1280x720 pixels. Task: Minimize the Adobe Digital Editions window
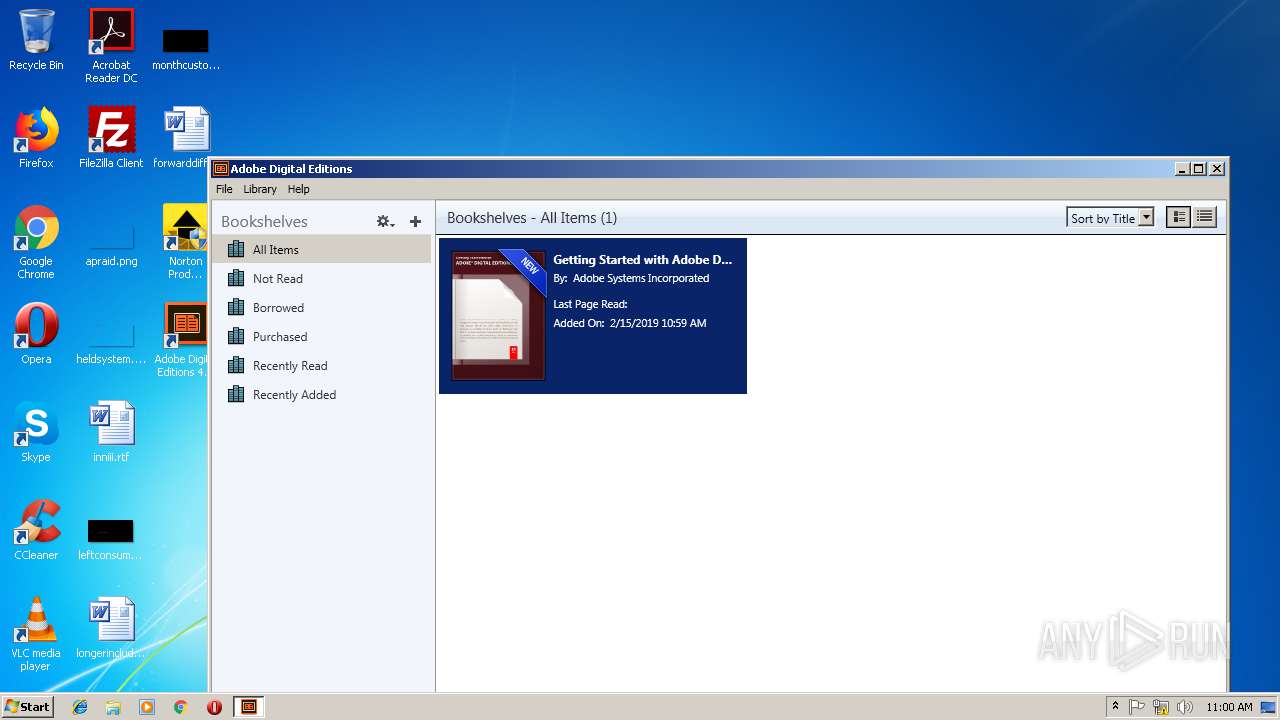click(x=1183, y=168)
